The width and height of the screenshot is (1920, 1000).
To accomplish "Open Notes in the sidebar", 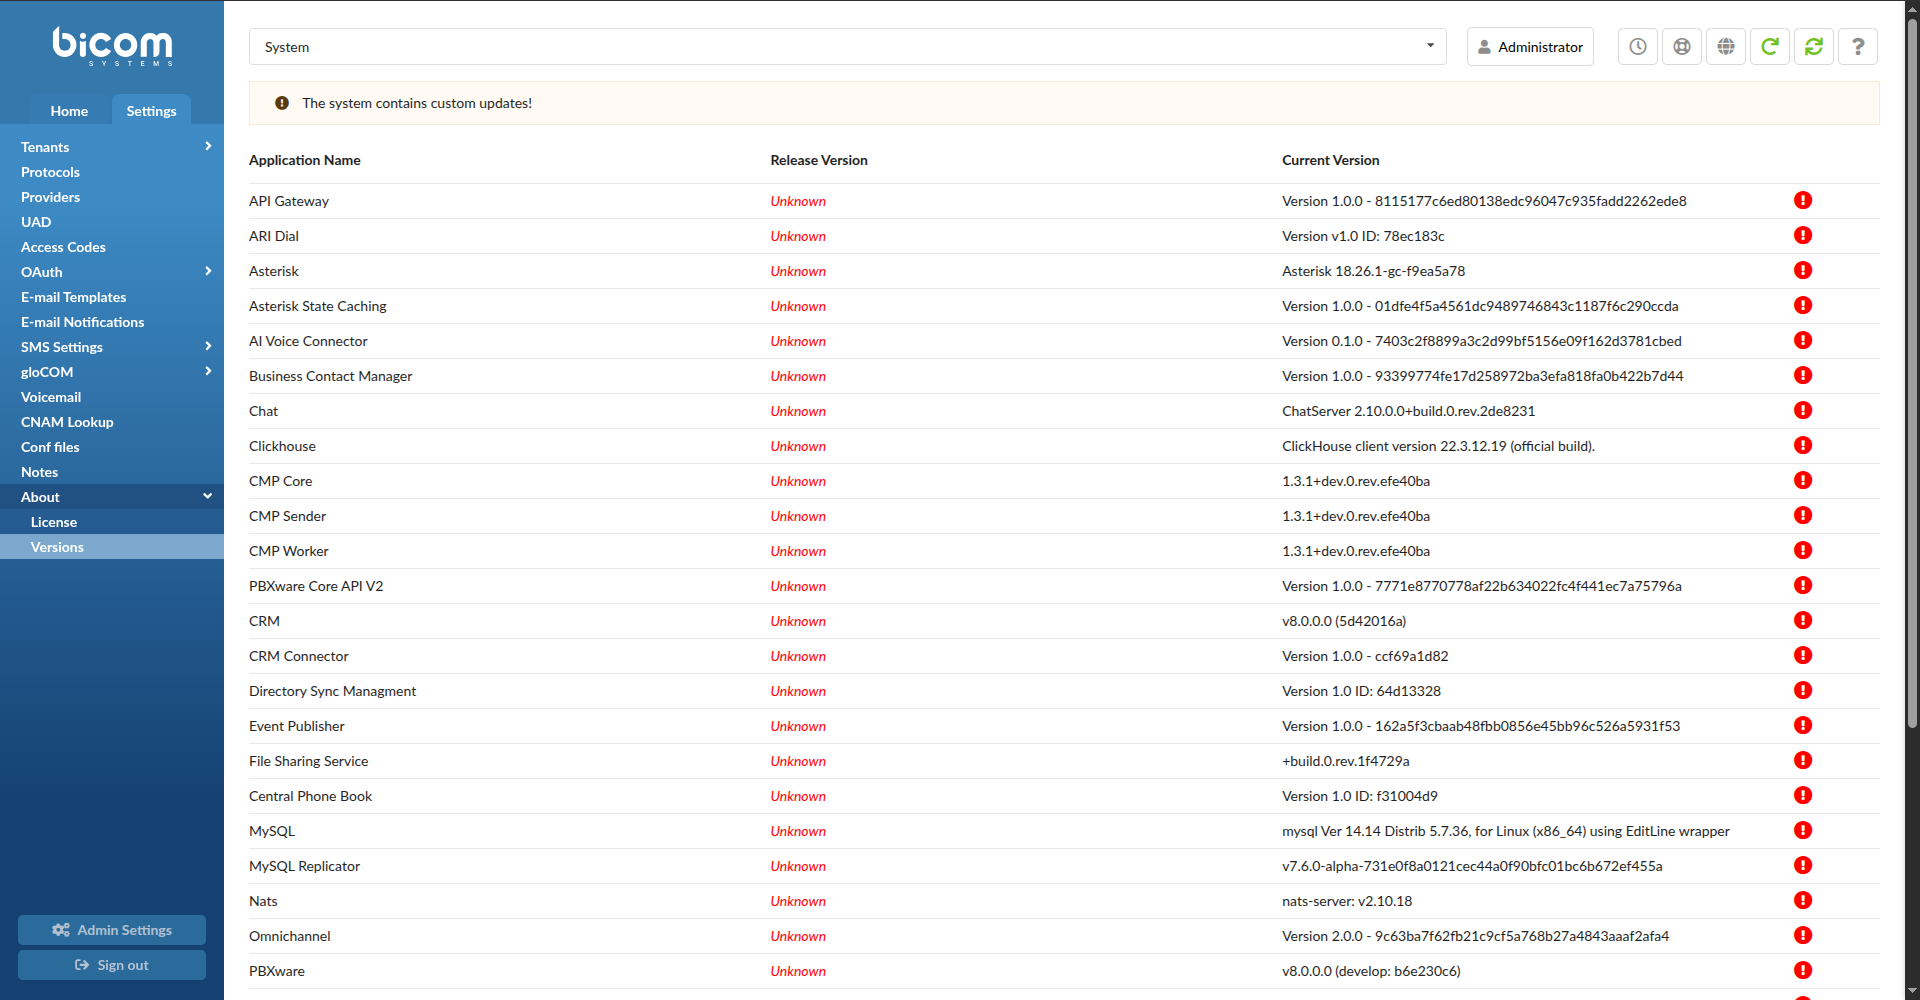I will pos(112,472).
